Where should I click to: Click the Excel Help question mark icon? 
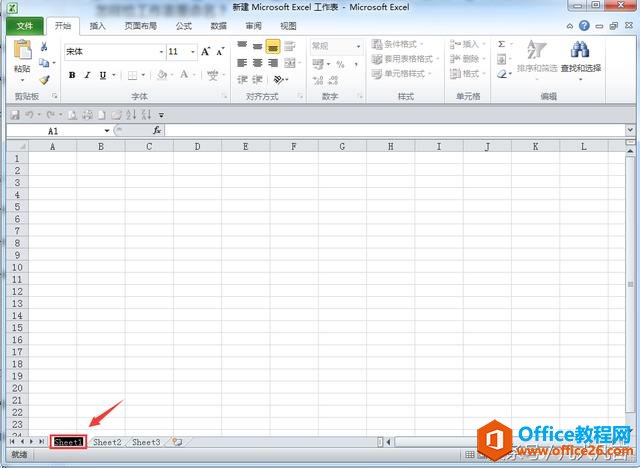tap(584, 26)
